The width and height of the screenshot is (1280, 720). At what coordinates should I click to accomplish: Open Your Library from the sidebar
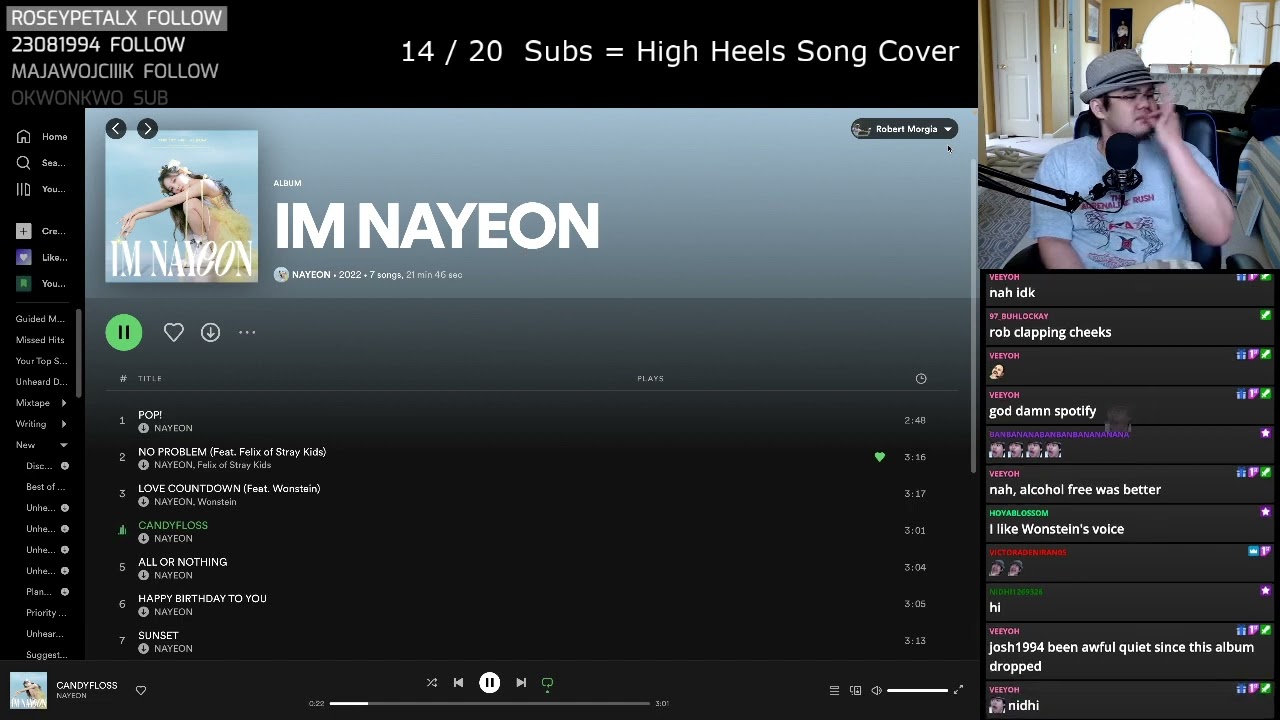[x=40, y=189]
